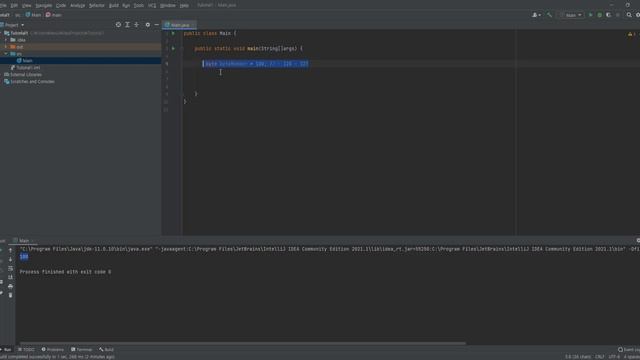
Task: Open the Build menu
Action: point(114,5)
